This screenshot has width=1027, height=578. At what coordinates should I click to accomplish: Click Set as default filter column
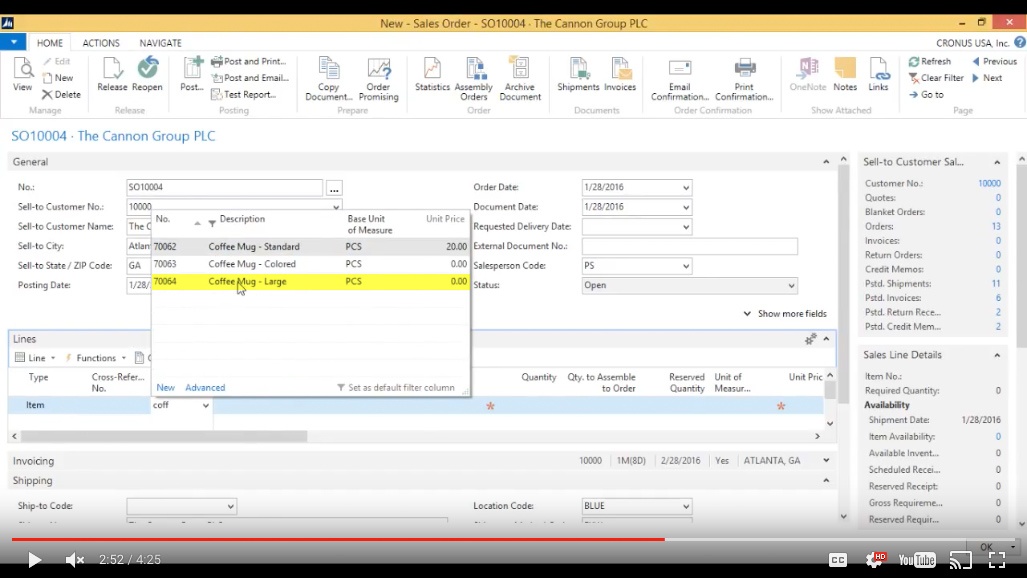396,387
